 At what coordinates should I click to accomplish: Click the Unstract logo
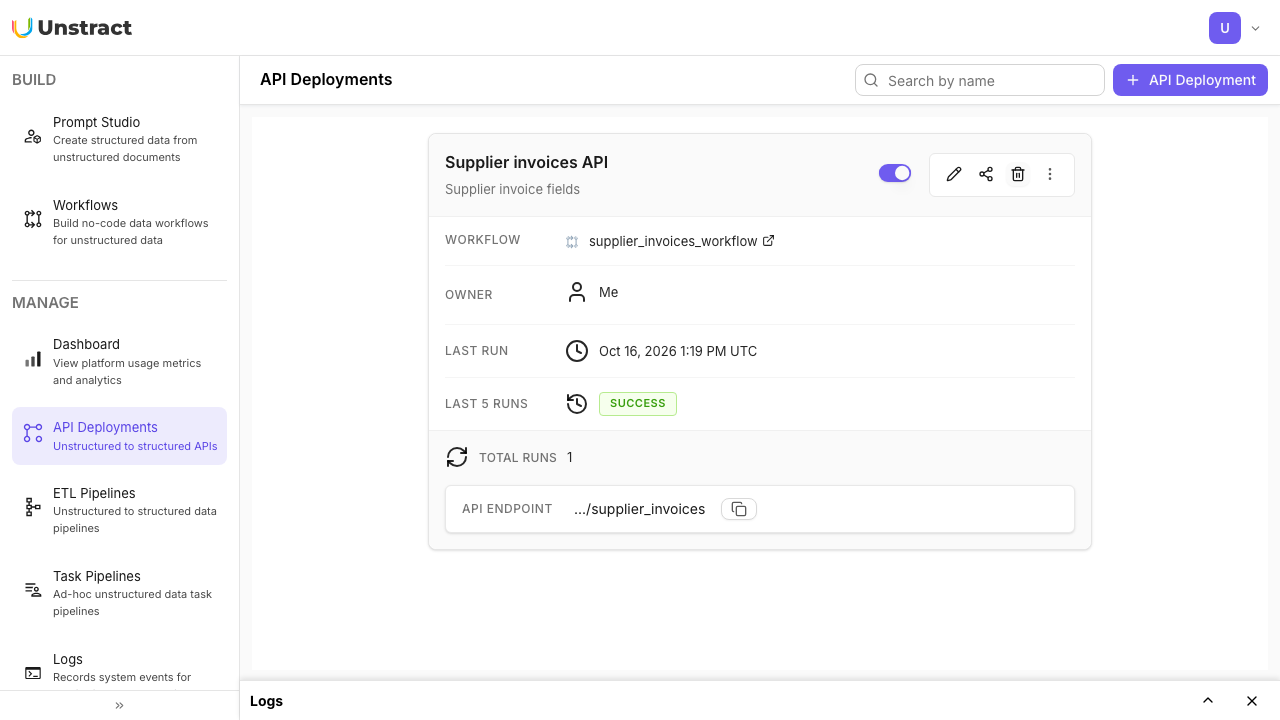tap(72, 28)
